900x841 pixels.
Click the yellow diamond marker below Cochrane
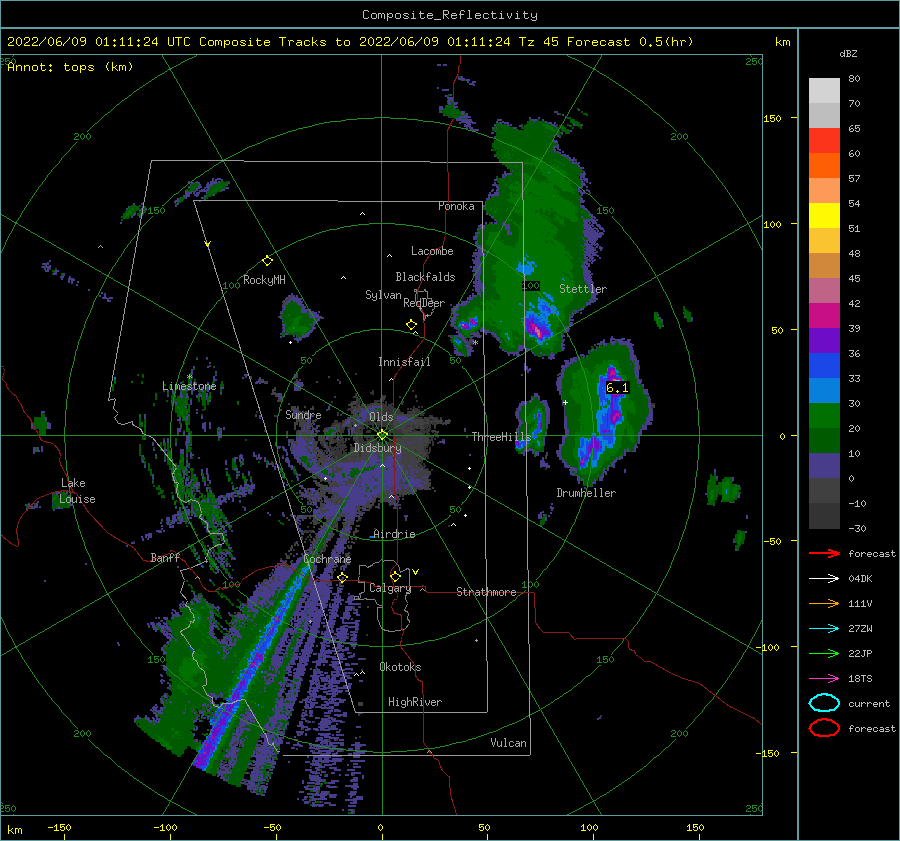[x=343, y=578]
